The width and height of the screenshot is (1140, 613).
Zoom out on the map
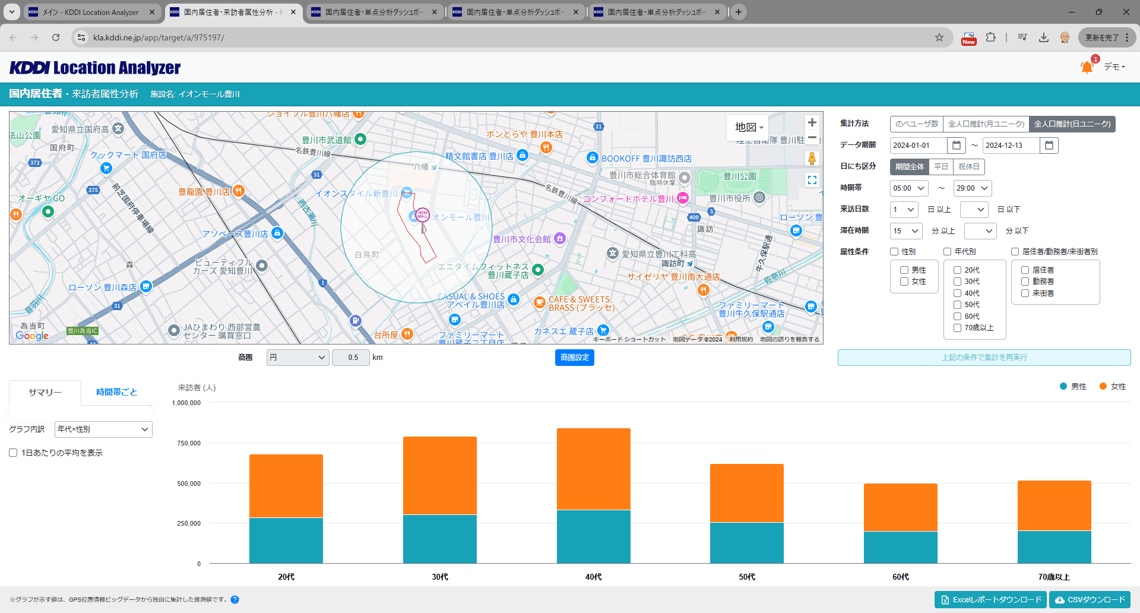(812, 138)
